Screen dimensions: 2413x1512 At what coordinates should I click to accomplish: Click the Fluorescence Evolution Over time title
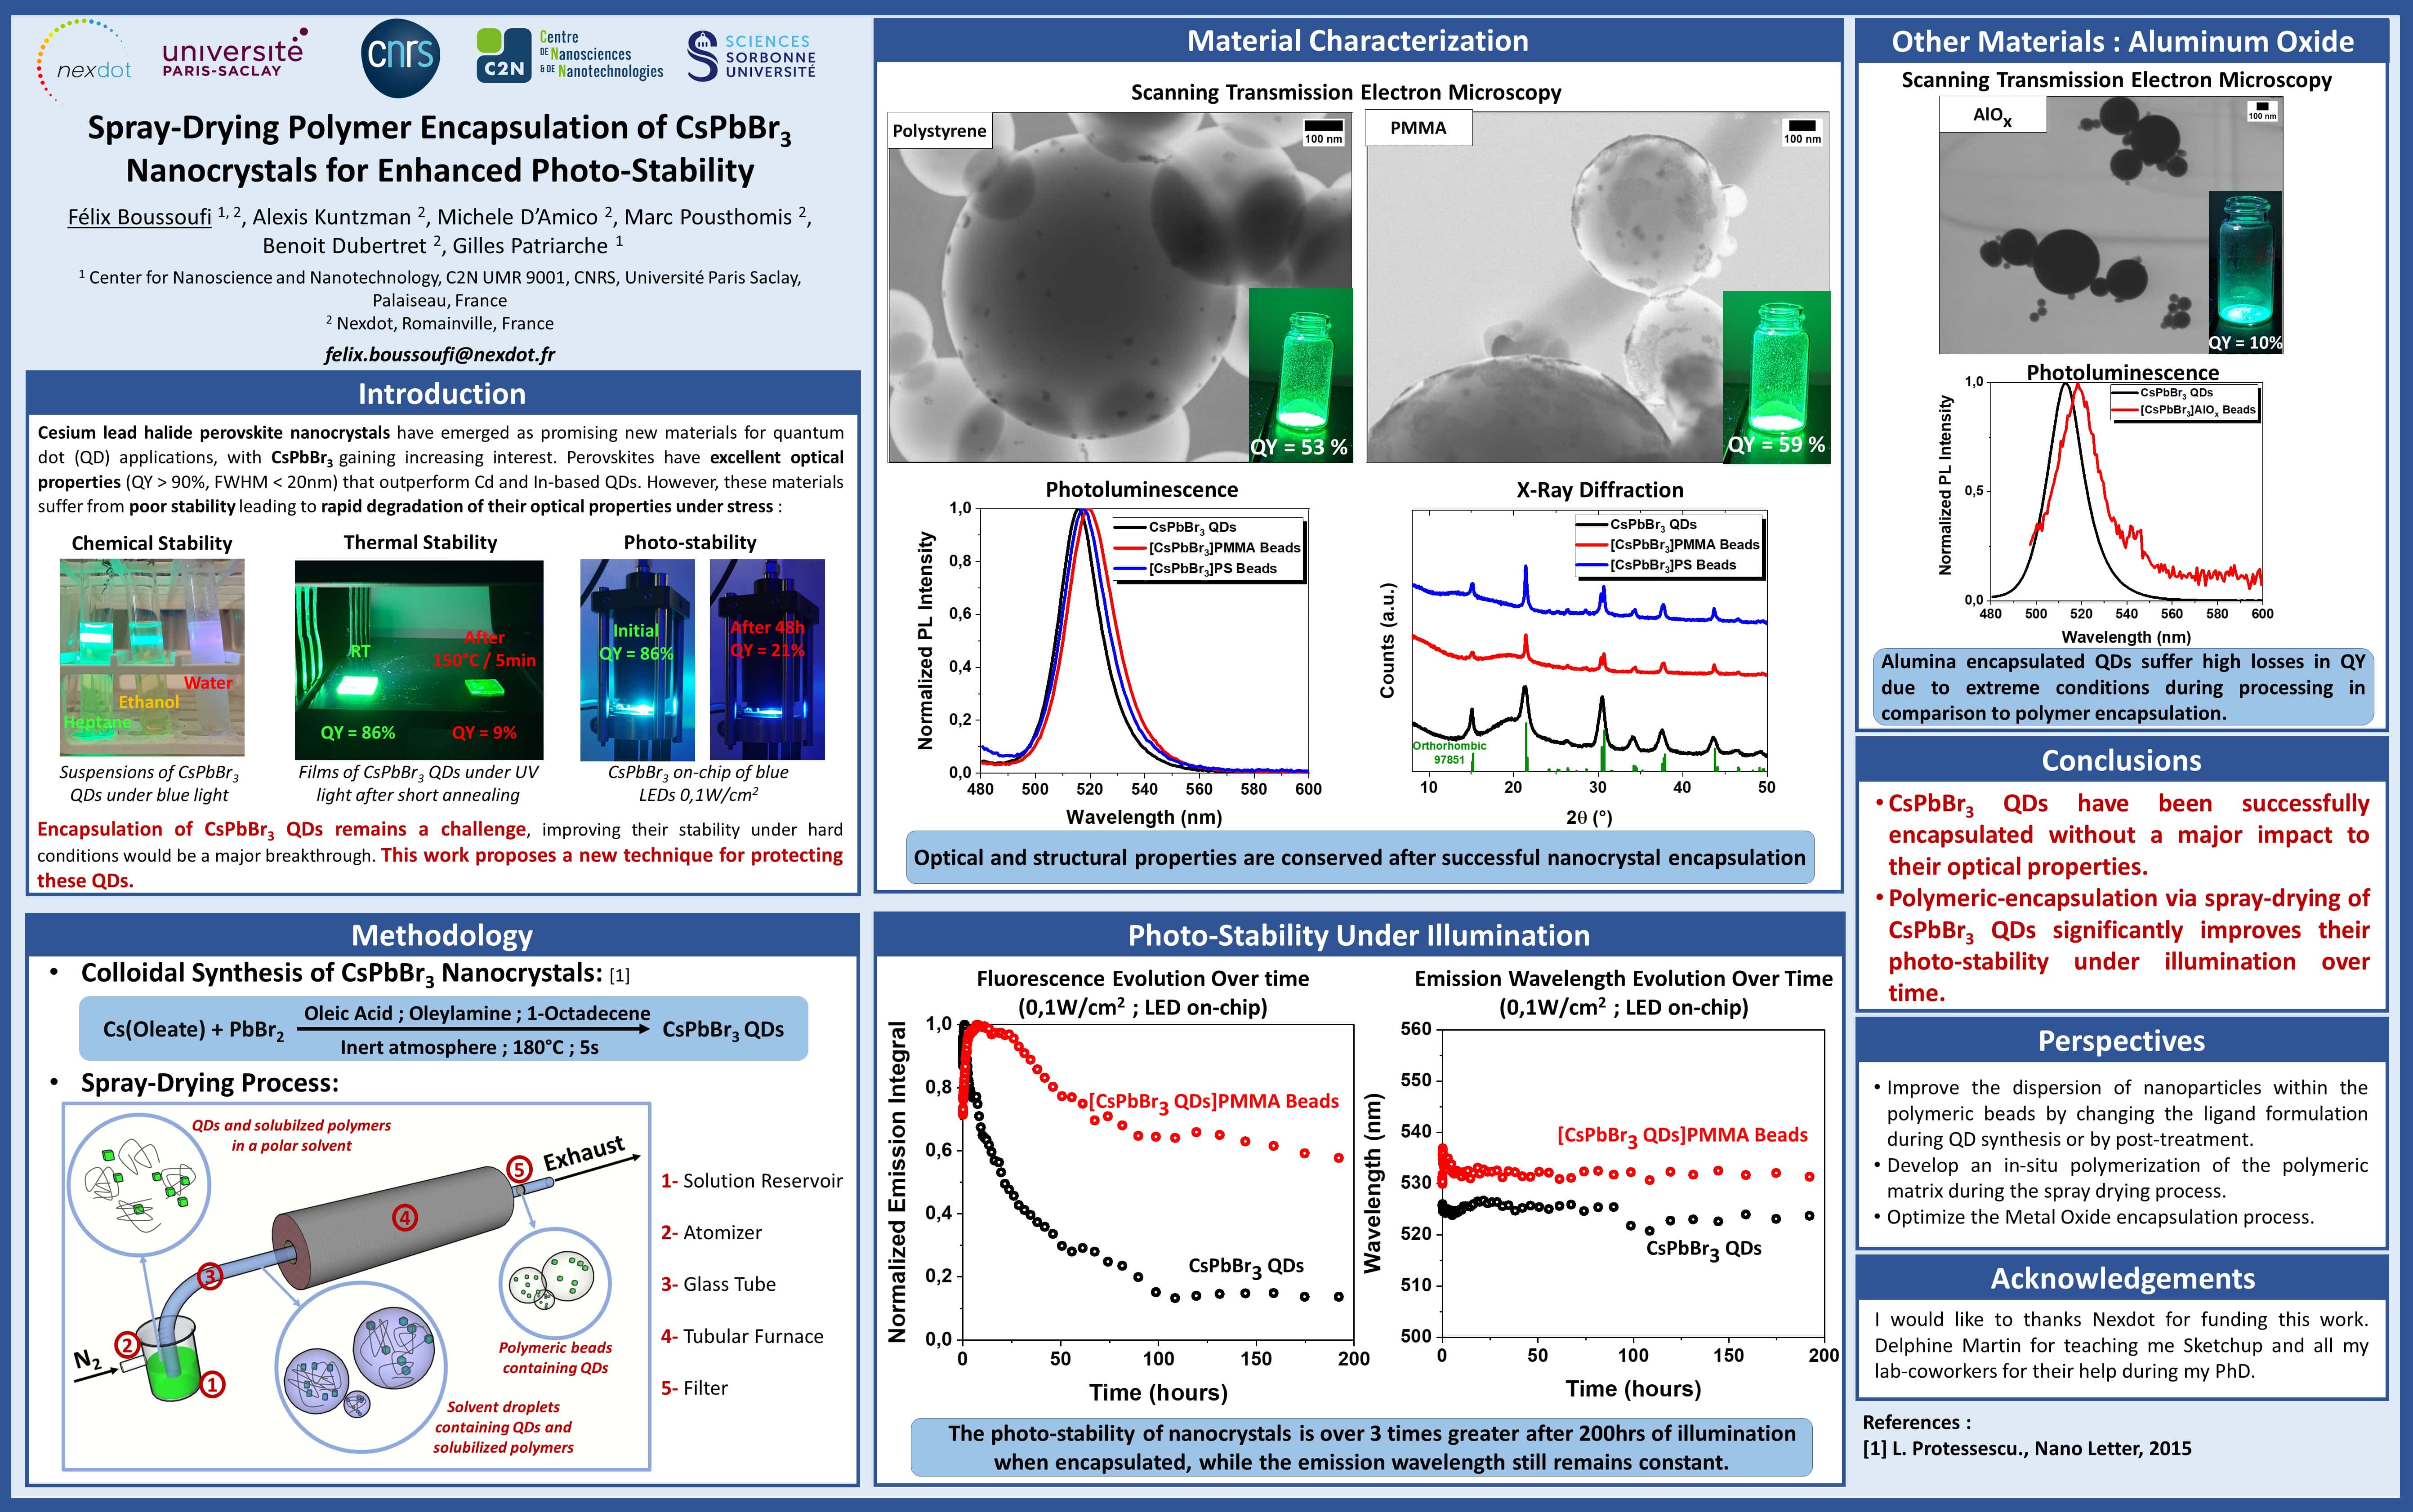[1142, 979]
